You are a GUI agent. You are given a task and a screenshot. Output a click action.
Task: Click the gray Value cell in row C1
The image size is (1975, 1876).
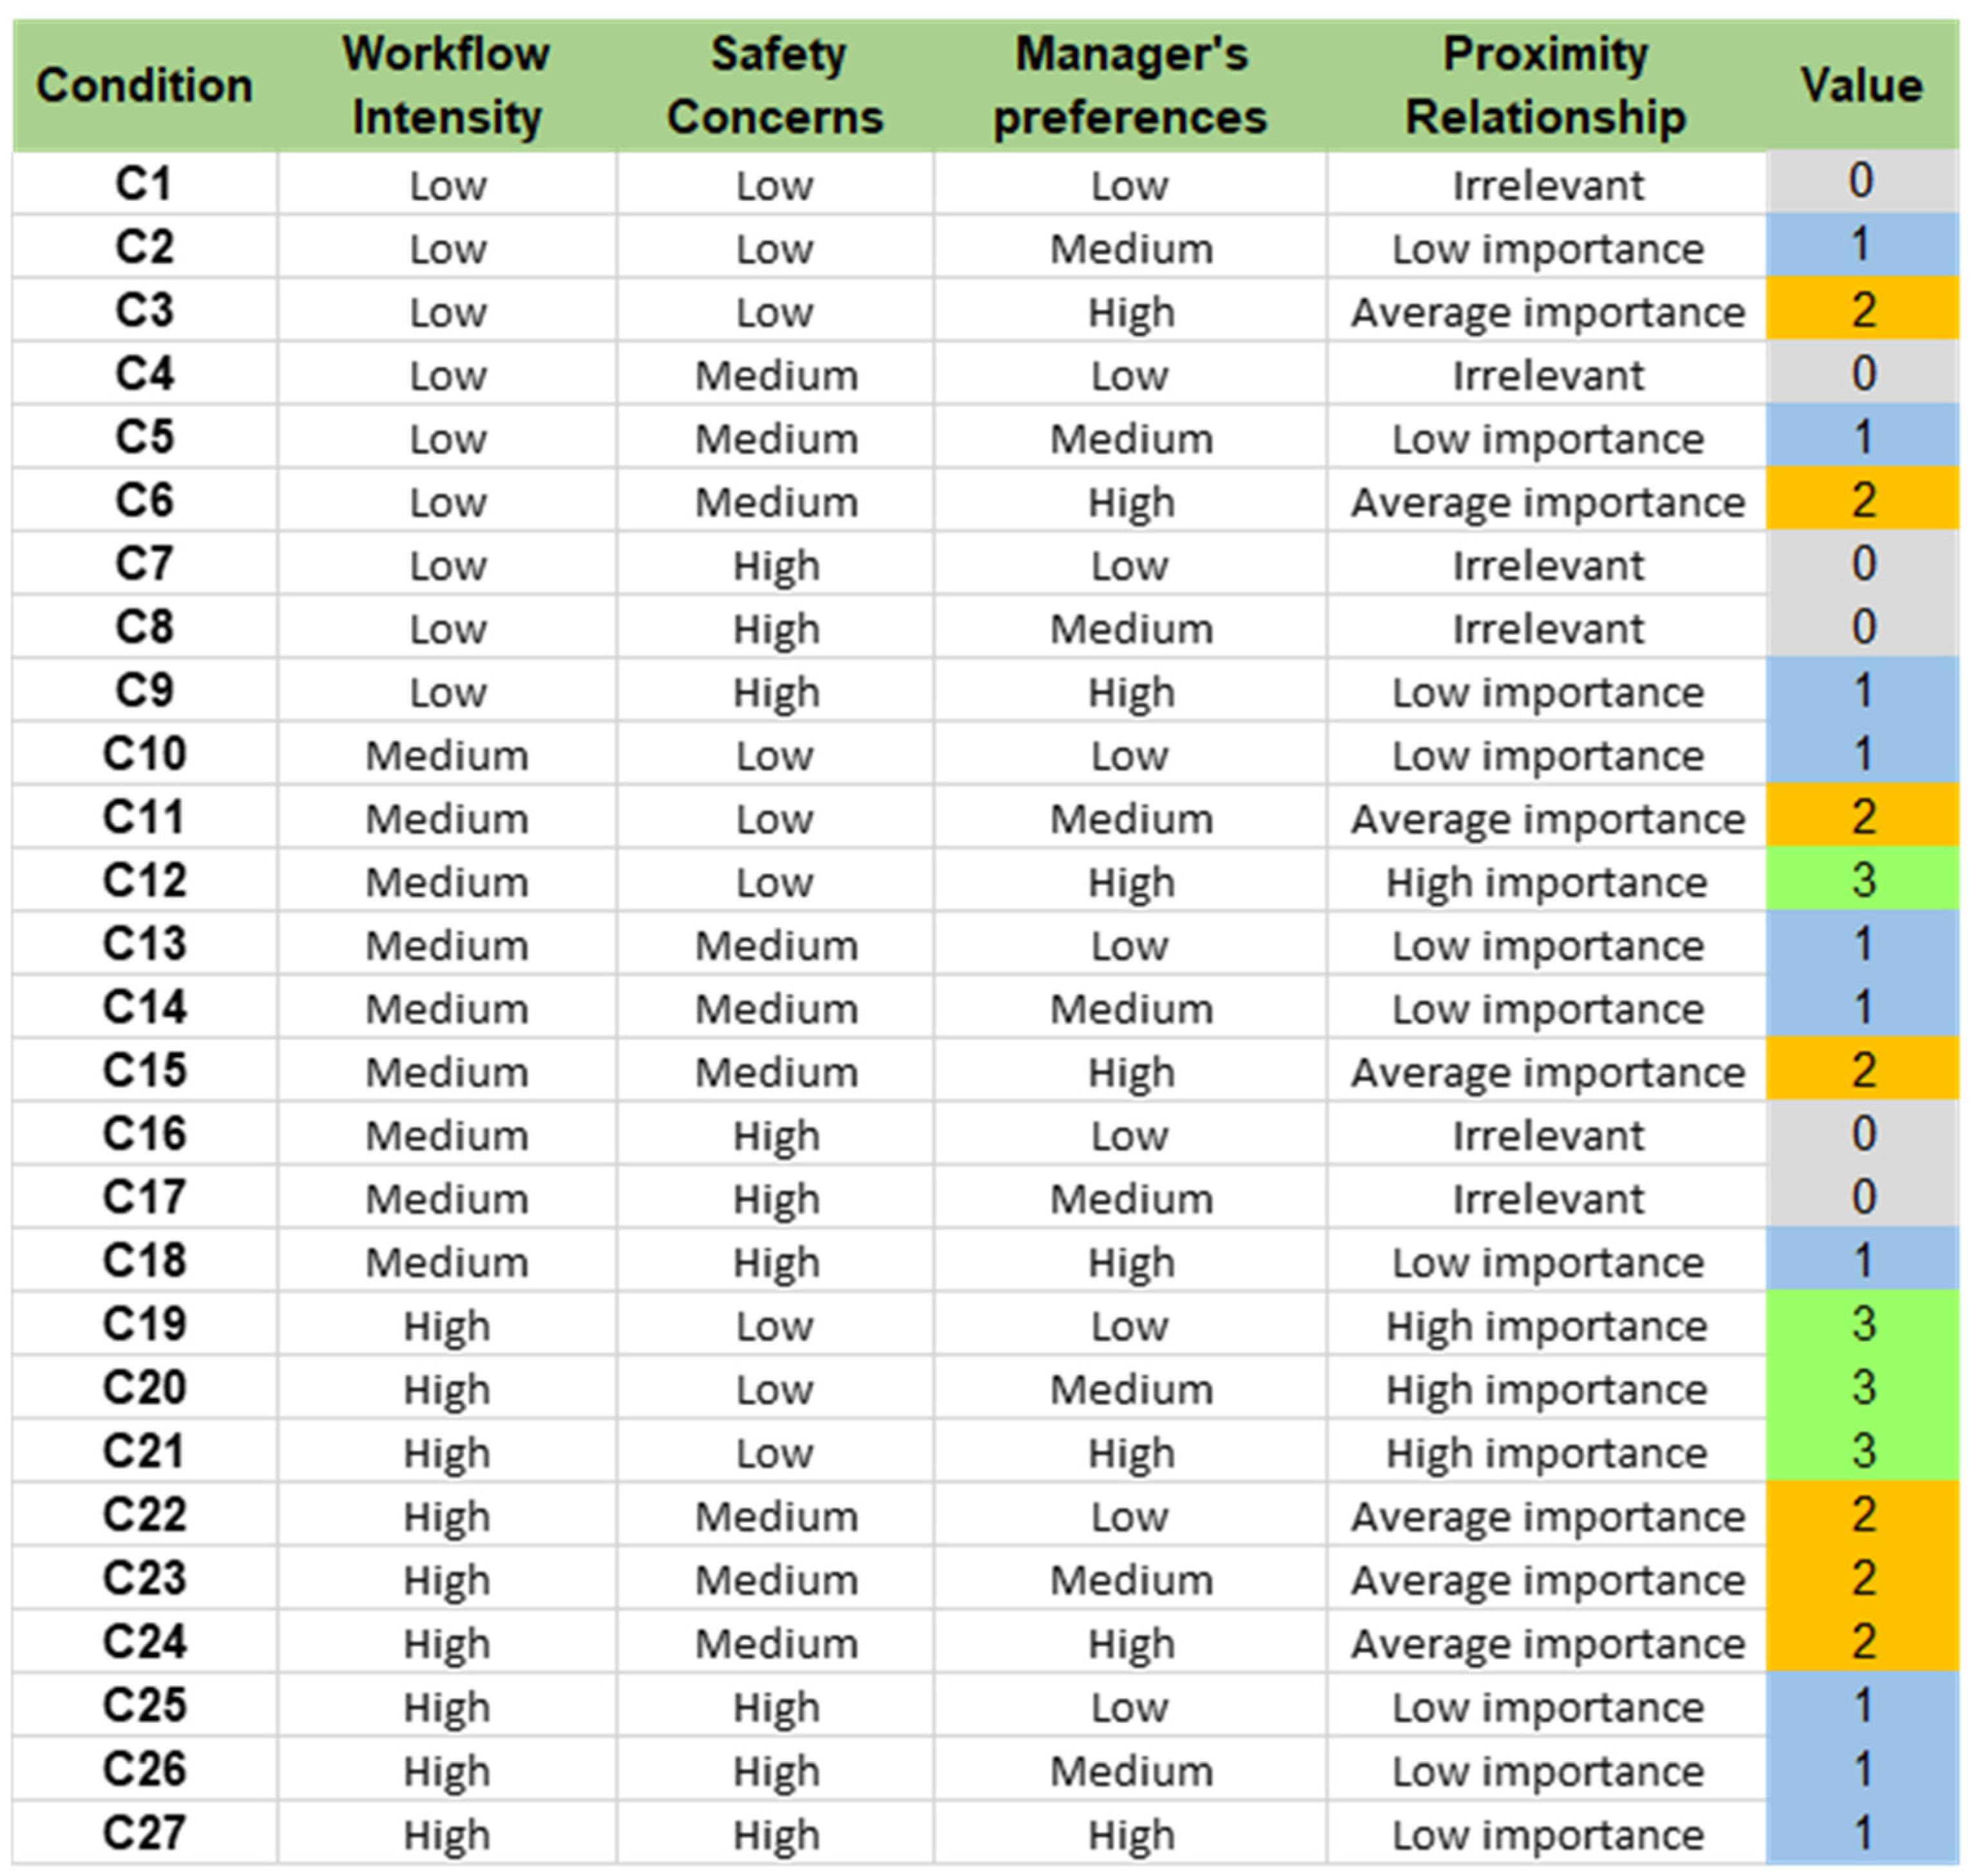pos(1861,183)
